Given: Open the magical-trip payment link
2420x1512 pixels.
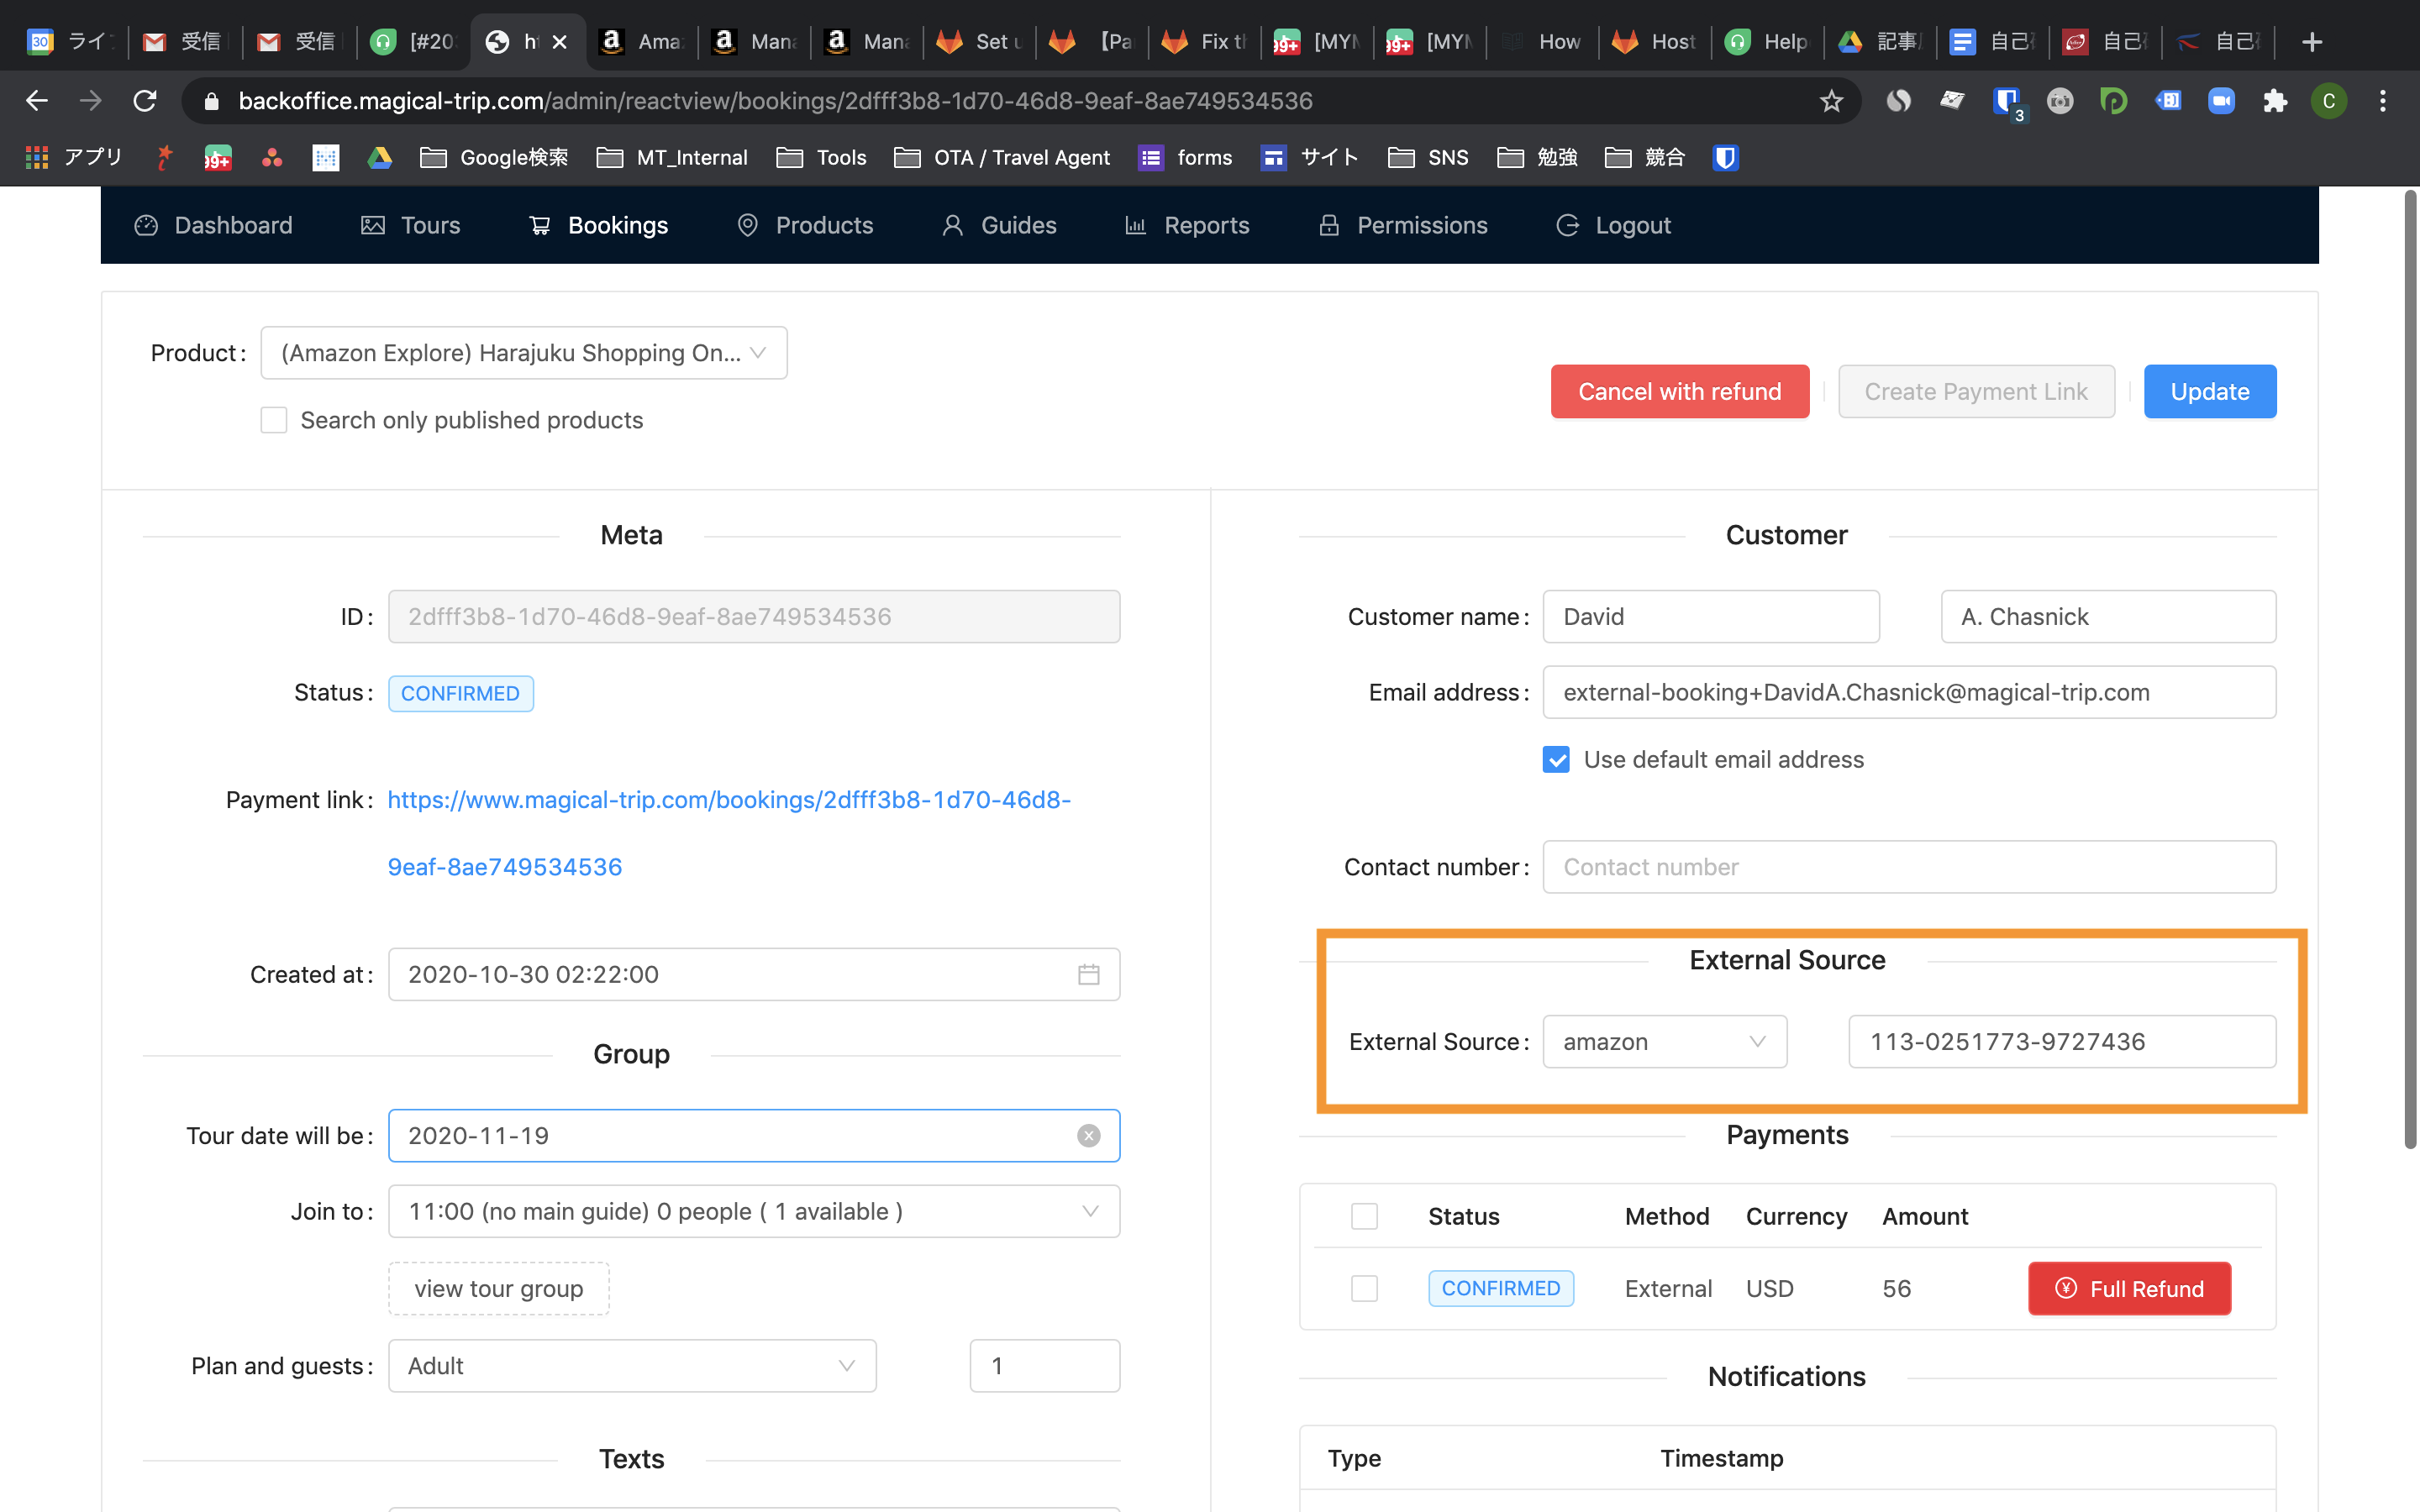Looking at the screenshot, I should pos(728,800).
